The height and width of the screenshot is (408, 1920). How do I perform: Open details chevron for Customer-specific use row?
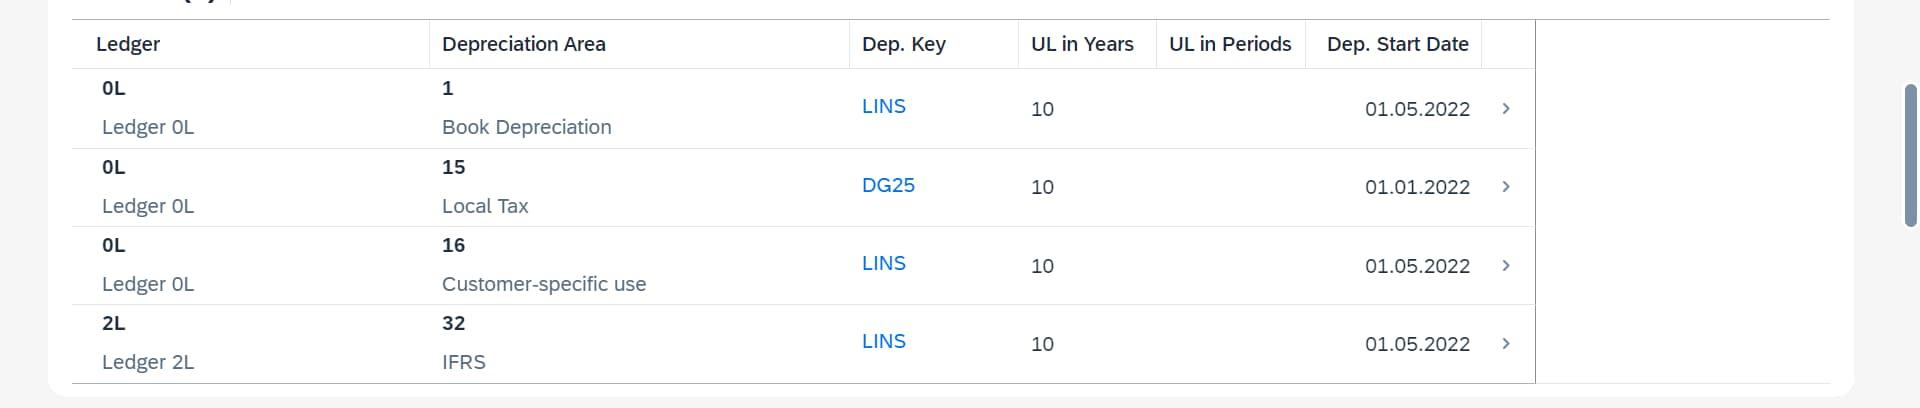(1506, 265)
